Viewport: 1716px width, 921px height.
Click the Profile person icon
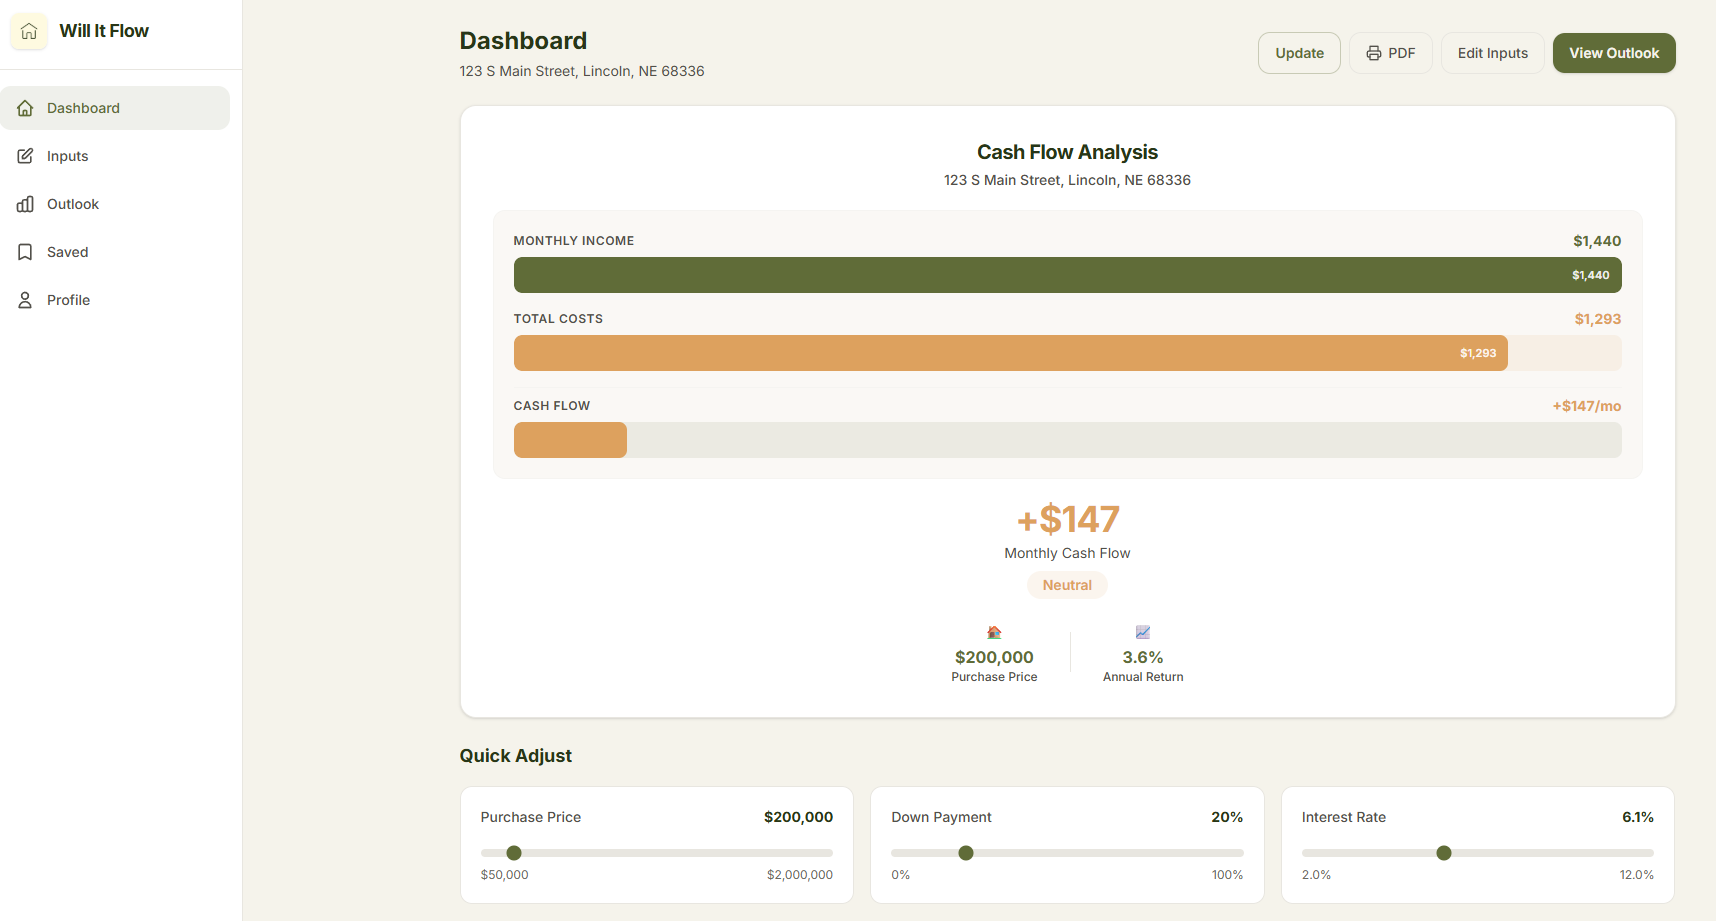coord(25,300)
